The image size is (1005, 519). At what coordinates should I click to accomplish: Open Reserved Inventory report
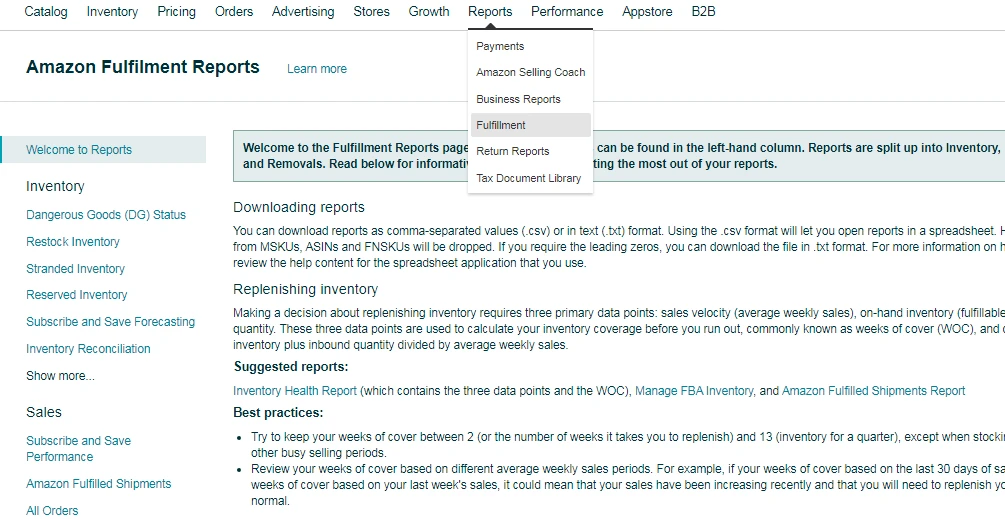tap(76, 295)
